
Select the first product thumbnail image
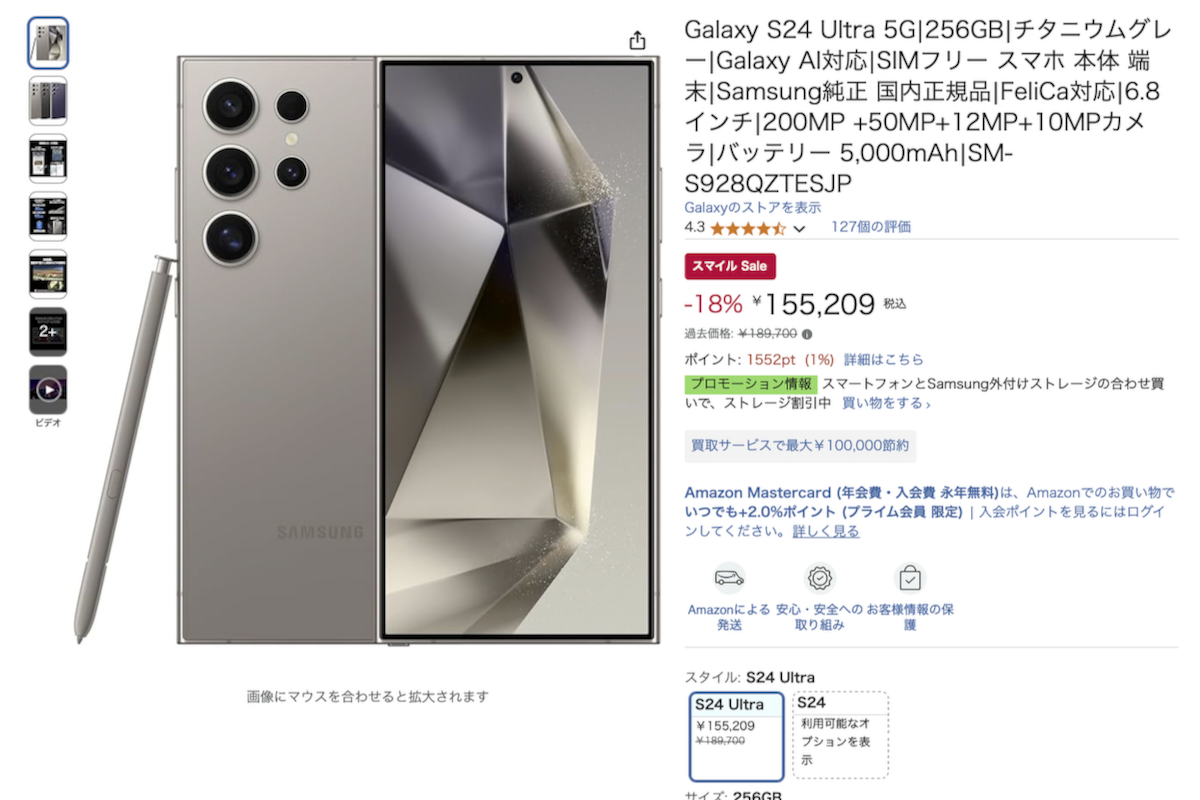pos(48,43)
